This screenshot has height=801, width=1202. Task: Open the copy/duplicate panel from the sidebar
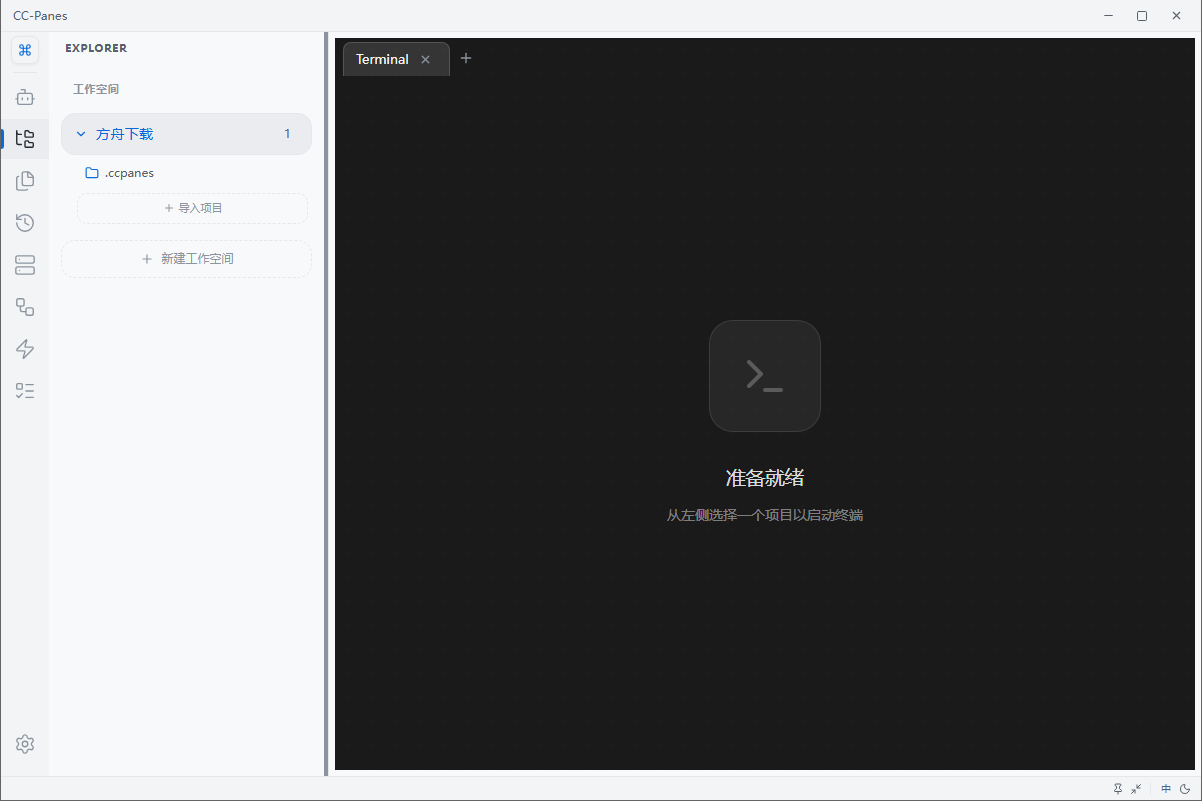point(25,180)
